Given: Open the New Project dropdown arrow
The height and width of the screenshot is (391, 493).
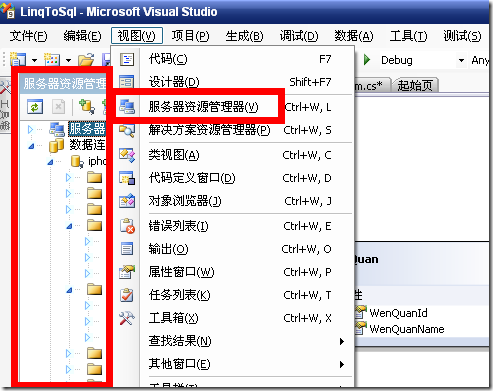Looking at the screenshot, I should (34, 60).
